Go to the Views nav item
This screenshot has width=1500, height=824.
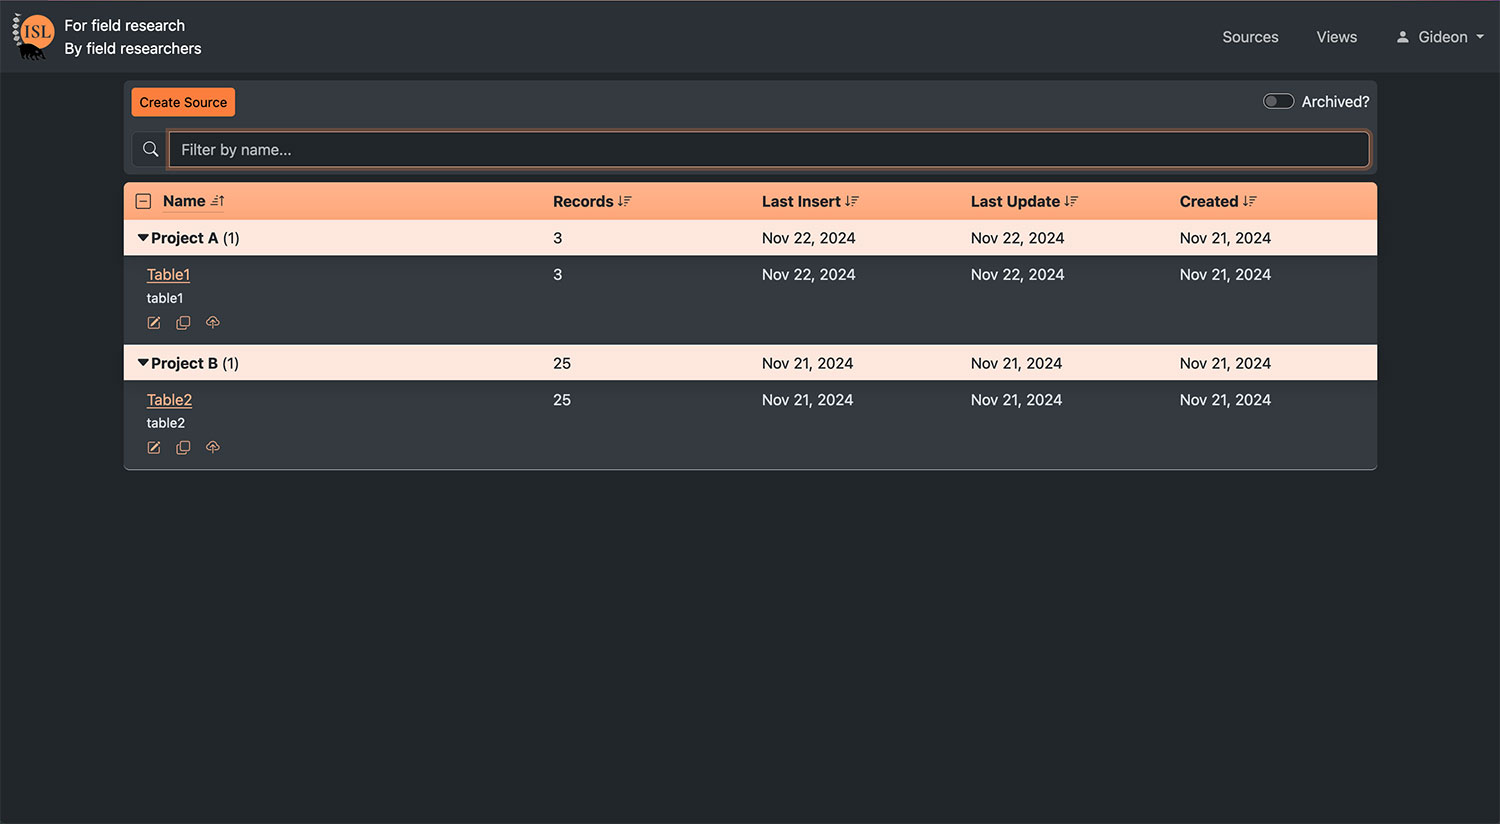1336,37
